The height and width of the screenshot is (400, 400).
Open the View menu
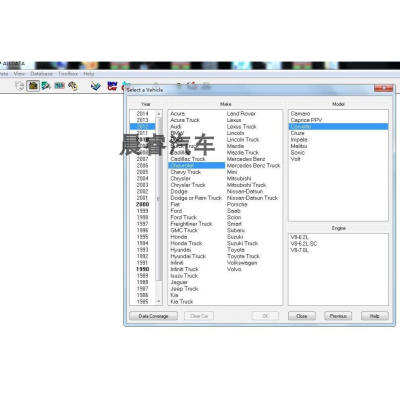(19, 74)
